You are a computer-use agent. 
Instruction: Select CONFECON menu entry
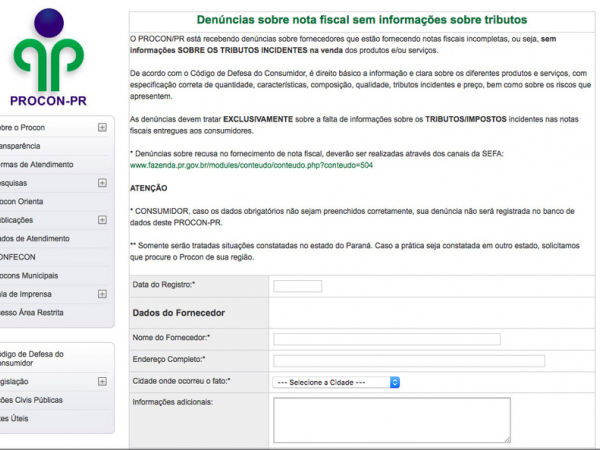click(18, 257)
